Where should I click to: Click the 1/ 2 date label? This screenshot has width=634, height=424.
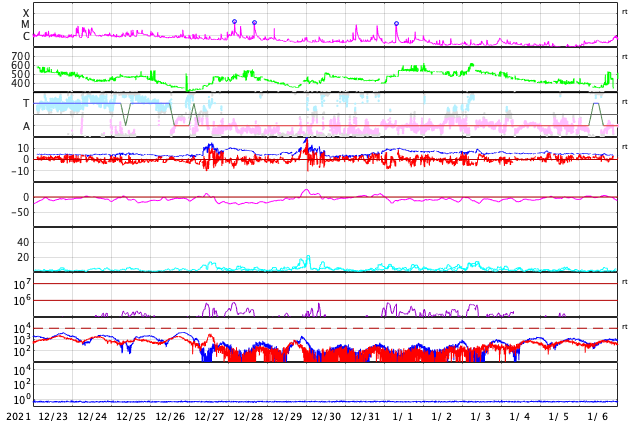pyautogui.click(x=442, y=417)
